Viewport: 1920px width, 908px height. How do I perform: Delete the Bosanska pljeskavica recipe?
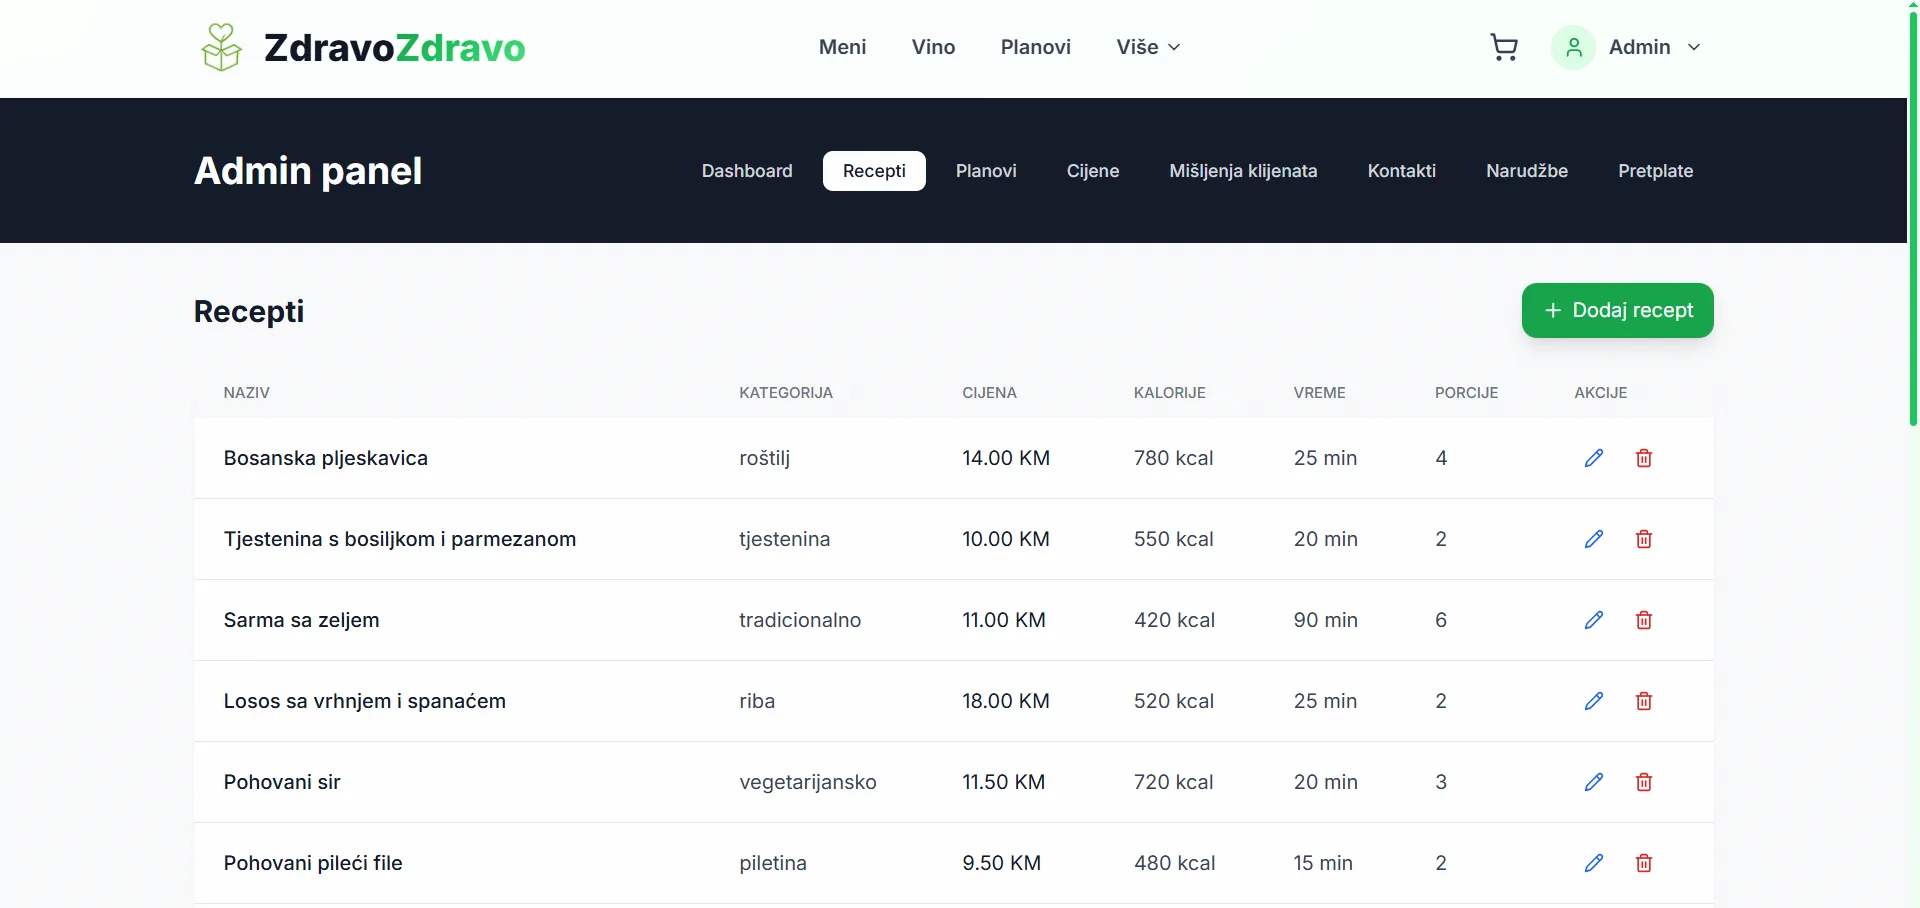coord(1644,458)
